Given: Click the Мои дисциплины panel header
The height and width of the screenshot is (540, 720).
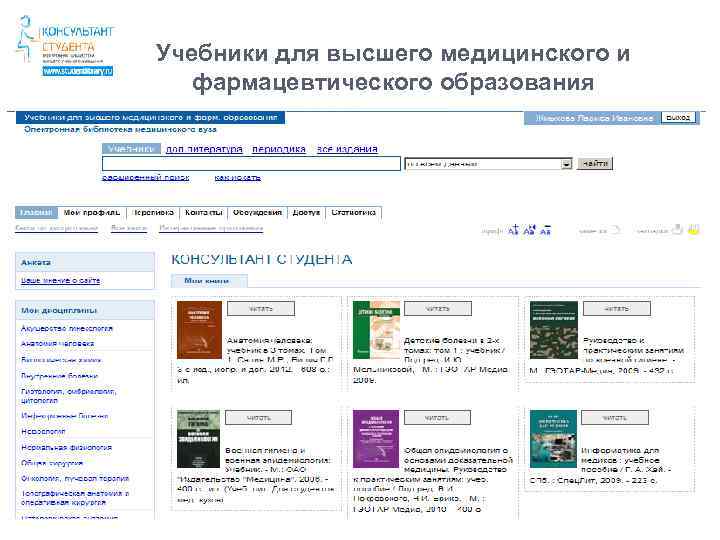Looking at the screenshot, I should pyautogui.click(x=85, y=310).
